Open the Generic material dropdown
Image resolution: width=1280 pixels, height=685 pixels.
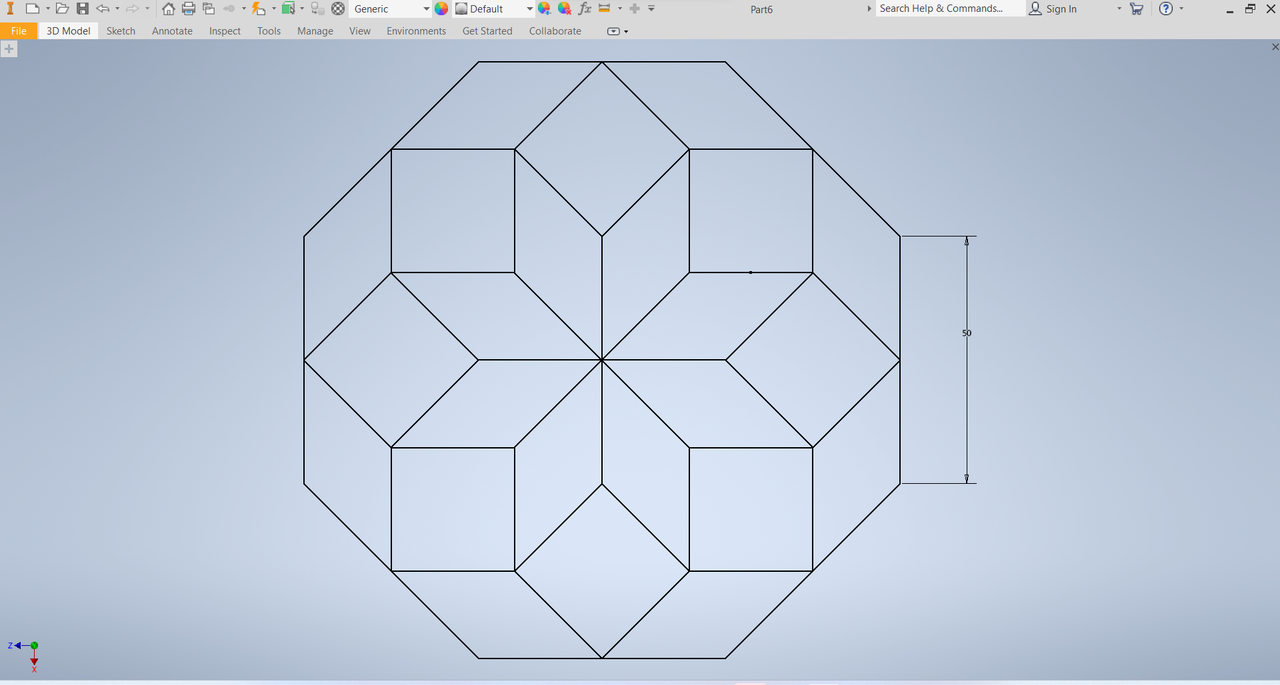pos(391,9)
